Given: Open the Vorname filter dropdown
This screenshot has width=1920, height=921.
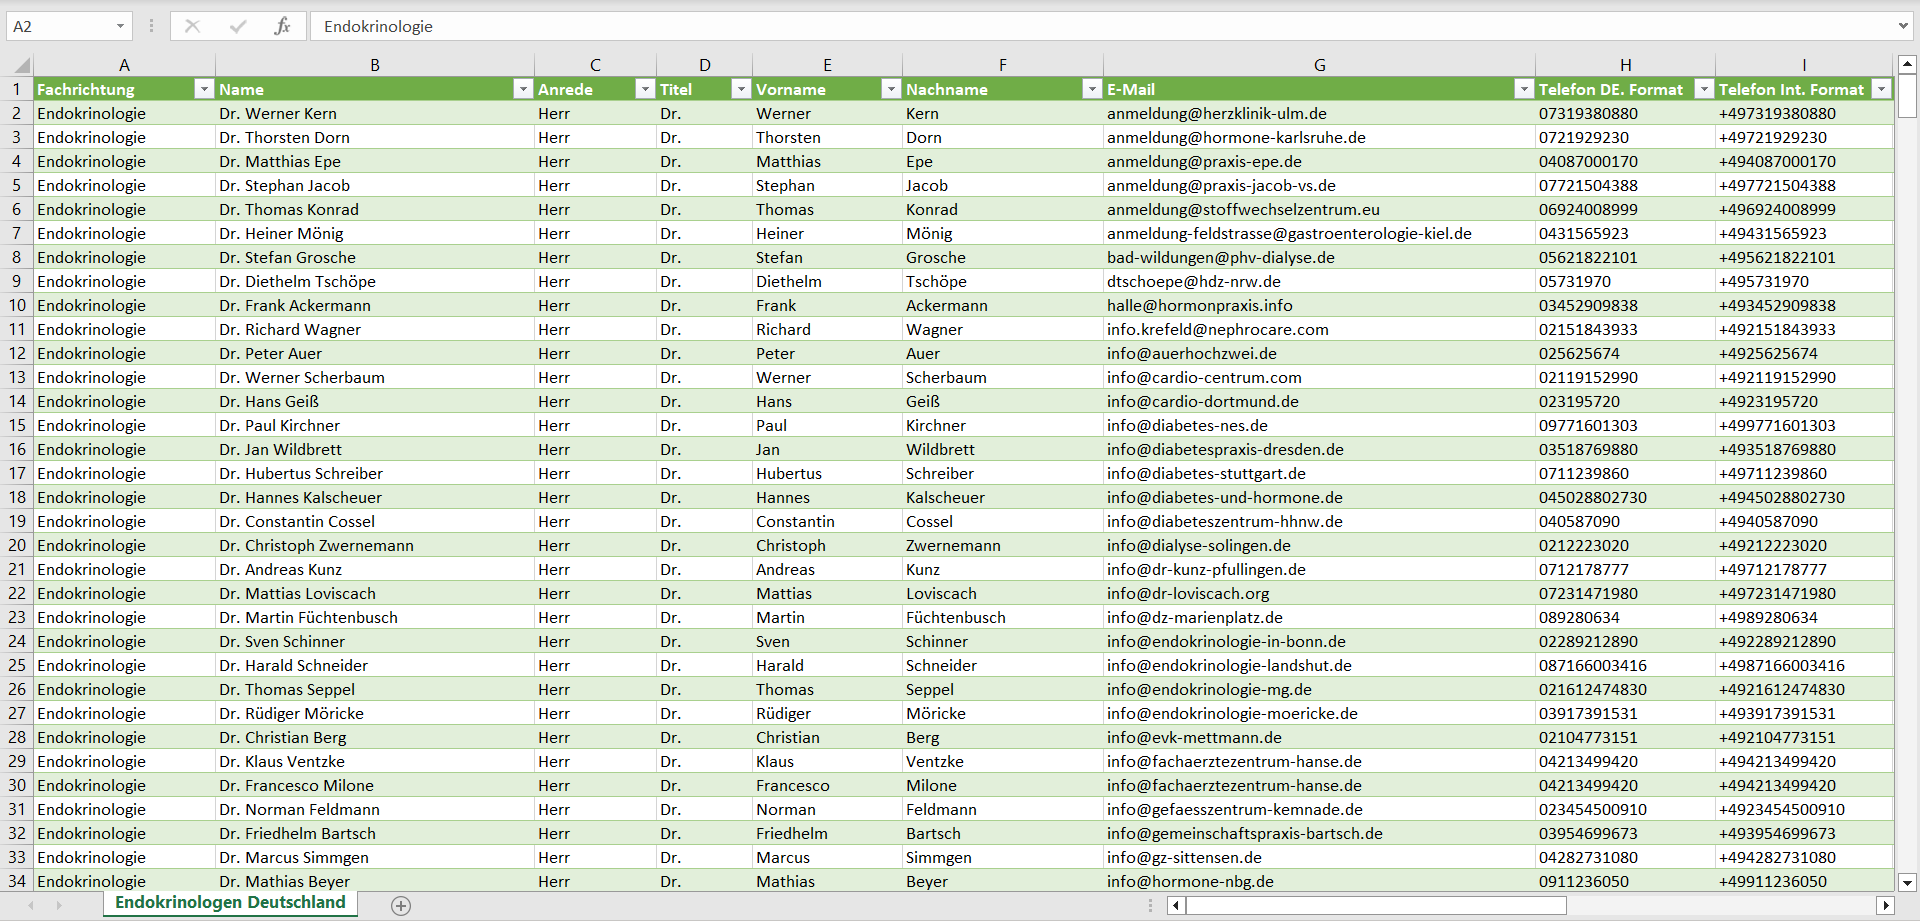Looking at the screenshot, I should click(x=891, y=89).
